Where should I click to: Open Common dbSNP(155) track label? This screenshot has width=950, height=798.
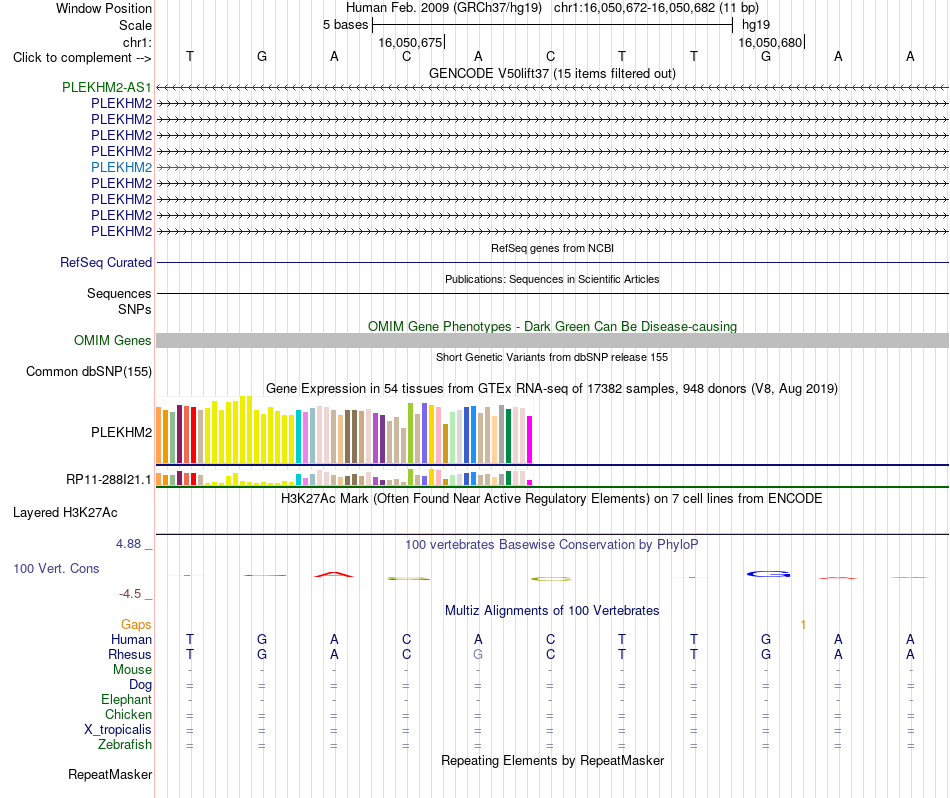(x=89, y=371)
